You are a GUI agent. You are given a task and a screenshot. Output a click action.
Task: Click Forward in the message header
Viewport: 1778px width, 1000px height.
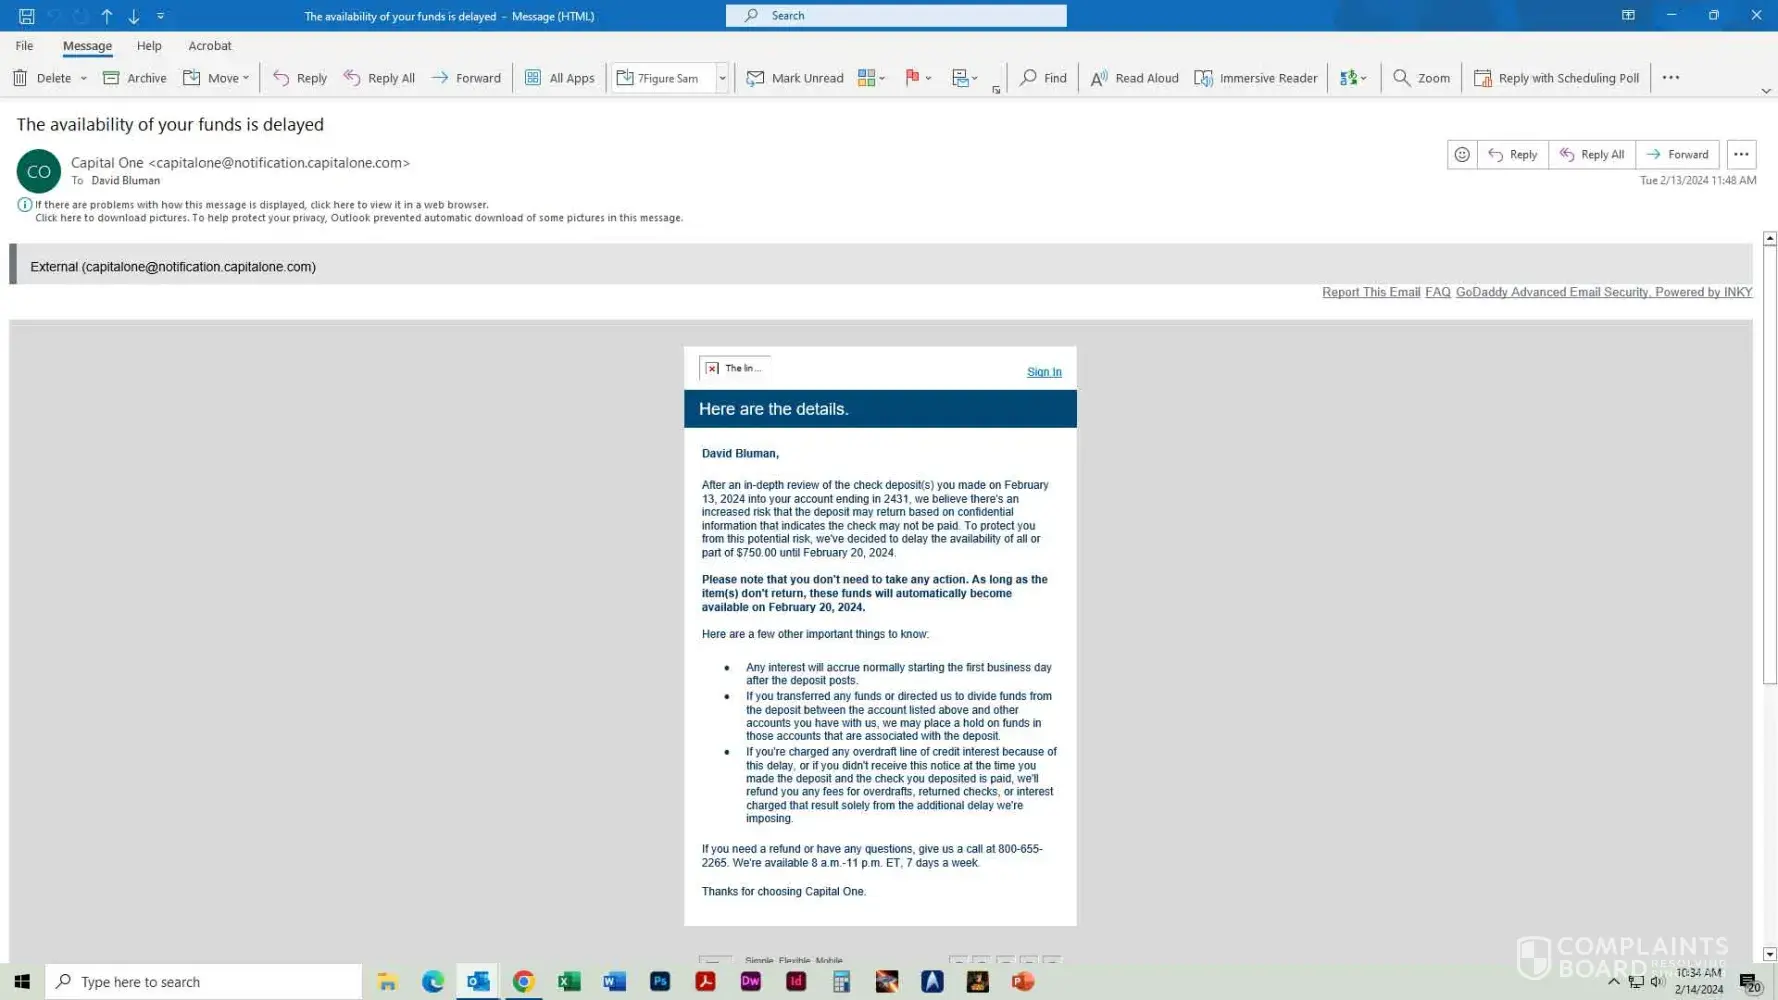coord(1678,155)
